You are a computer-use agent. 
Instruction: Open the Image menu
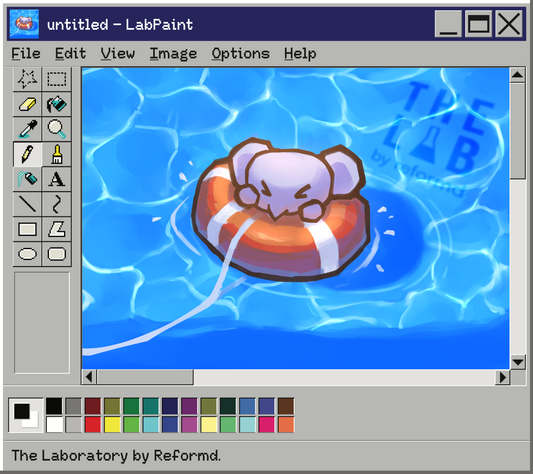[173, 54]
